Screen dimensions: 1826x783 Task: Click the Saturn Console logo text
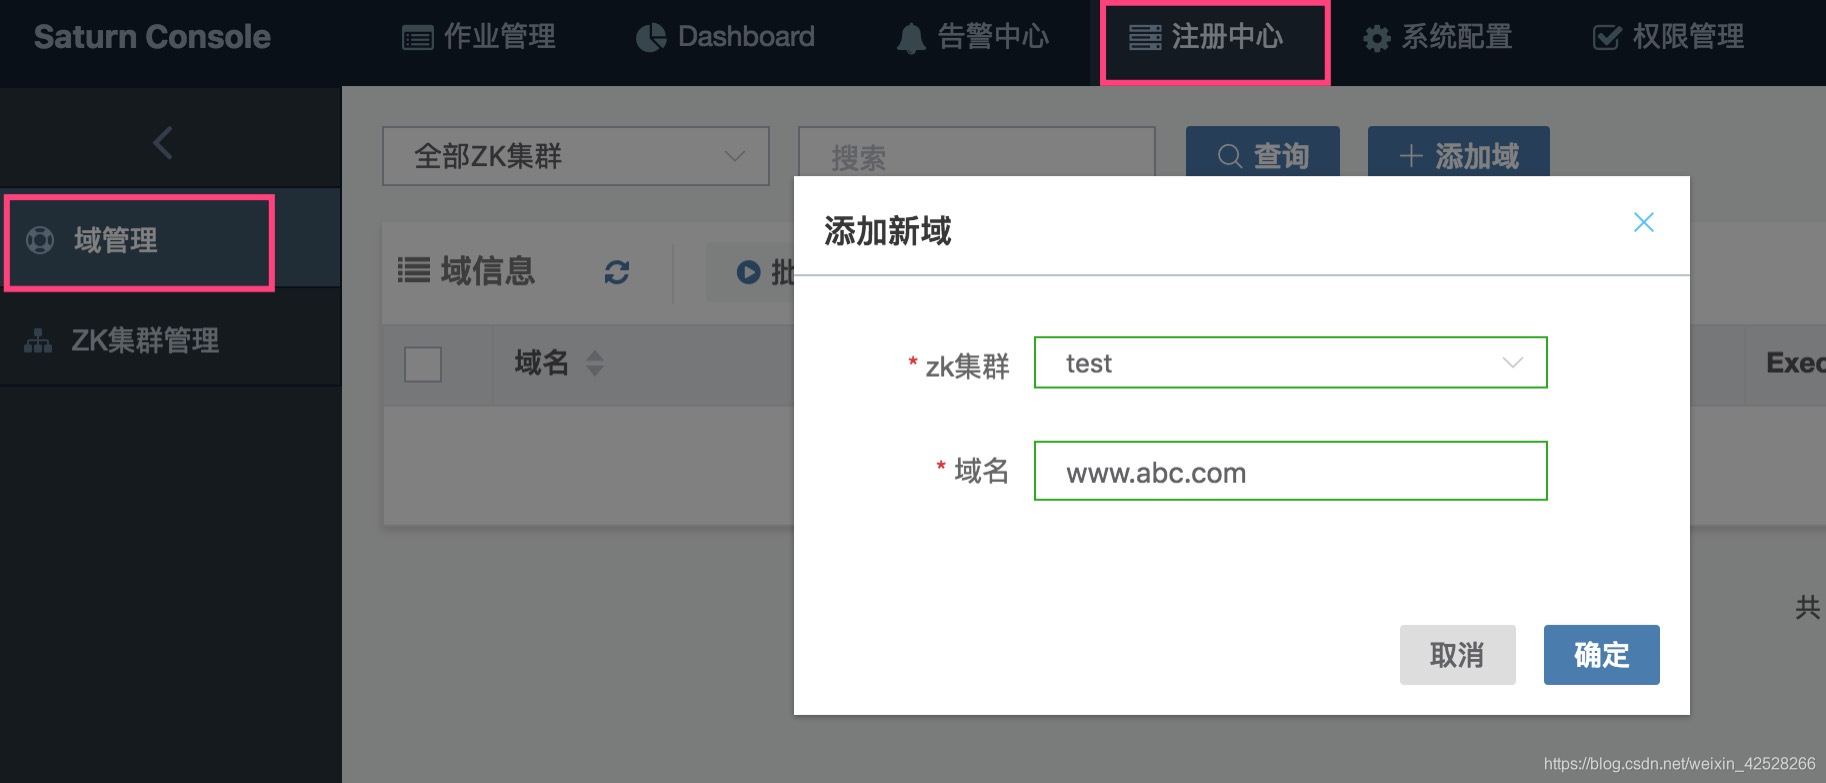[x=152, y=37]
